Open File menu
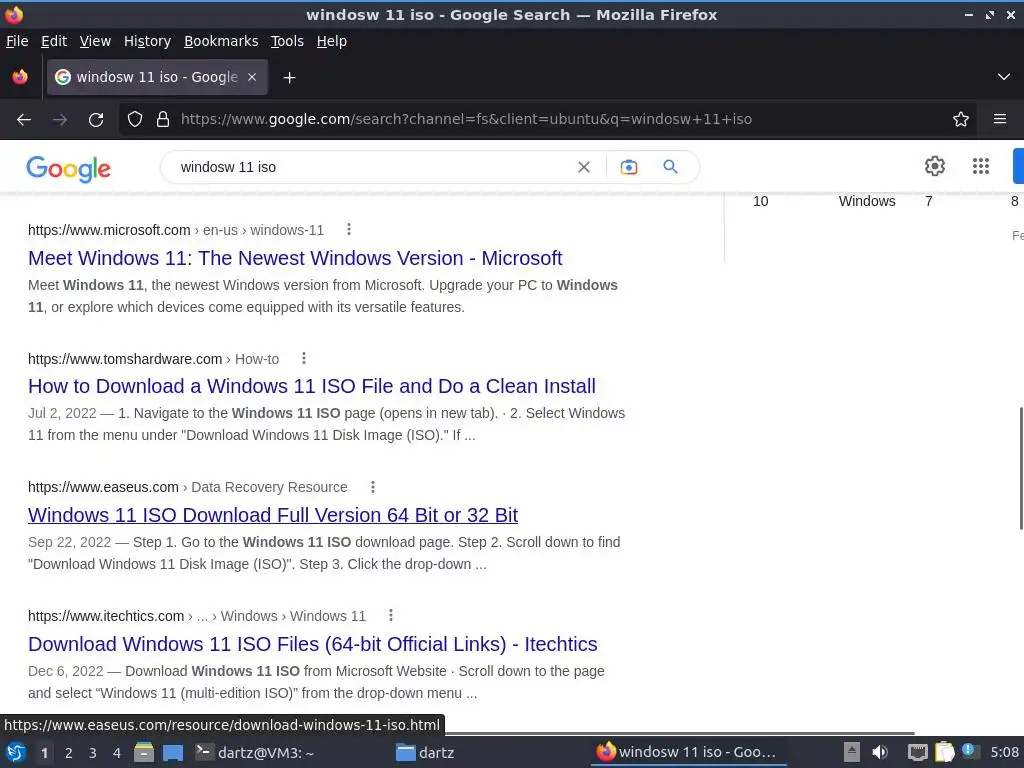1024x768 pixels. (17, 41)
